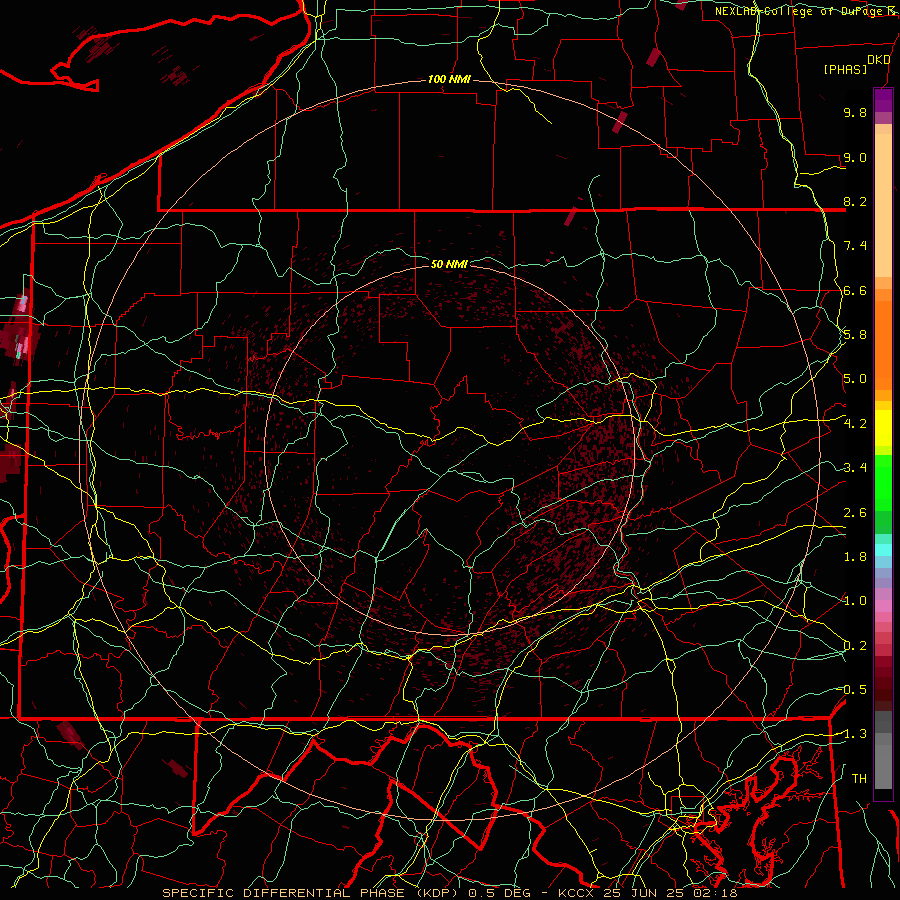Click the 0.2 value on the legend

tap(855, 646)
